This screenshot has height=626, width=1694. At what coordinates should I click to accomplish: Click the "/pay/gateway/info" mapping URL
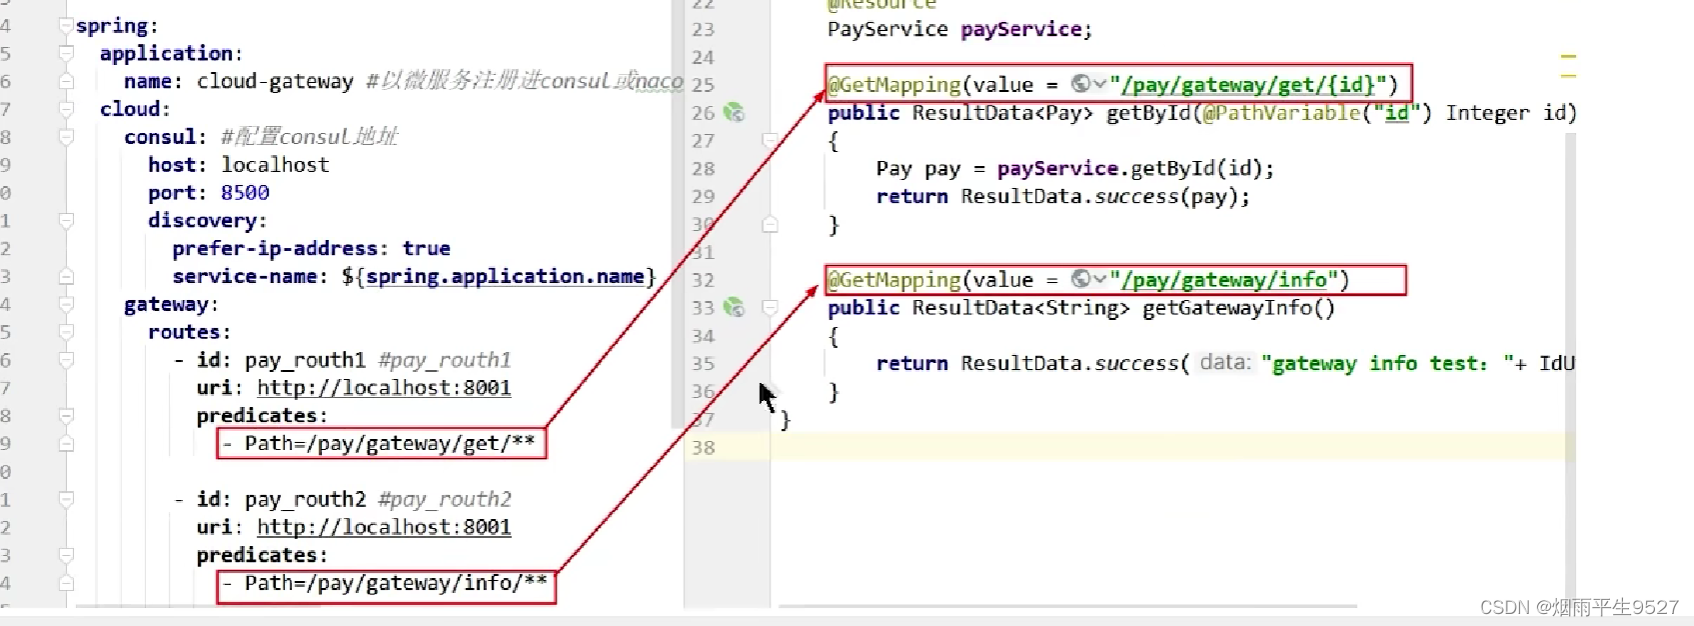tap(1225, 279)
